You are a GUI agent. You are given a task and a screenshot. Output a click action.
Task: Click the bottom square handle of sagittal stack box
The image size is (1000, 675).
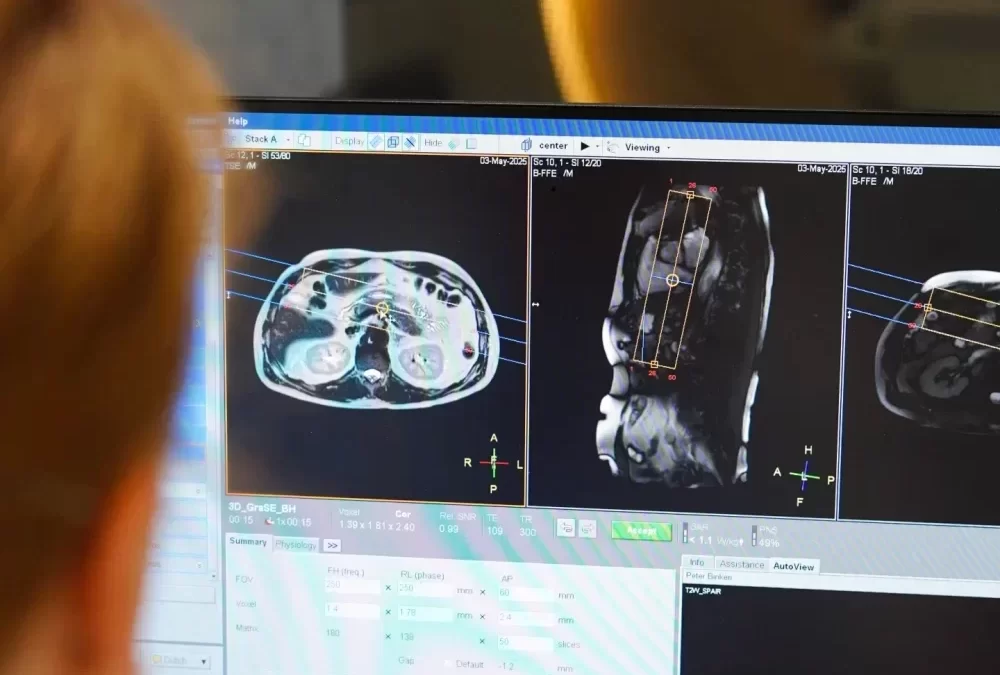(x=654, y=364)
